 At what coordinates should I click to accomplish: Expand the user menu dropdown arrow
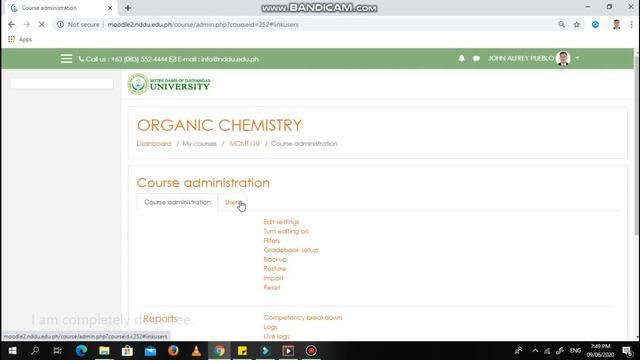(x=577, y=58)
